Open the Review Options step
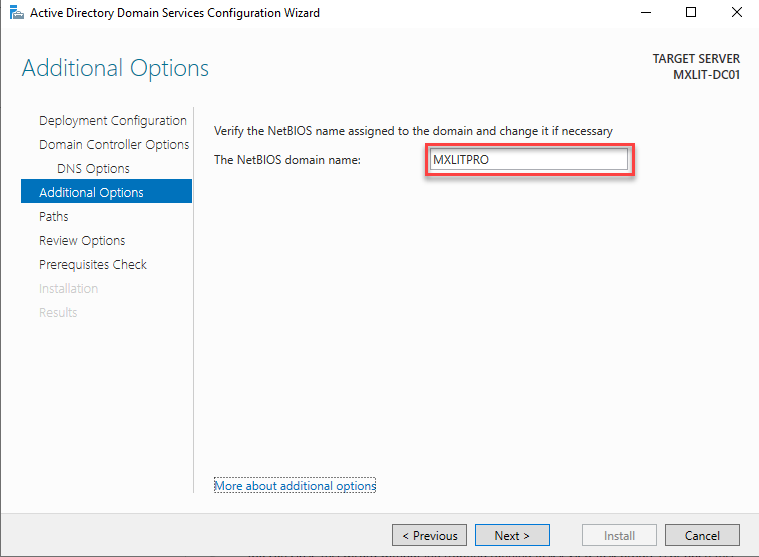 [x=82, y=241]
